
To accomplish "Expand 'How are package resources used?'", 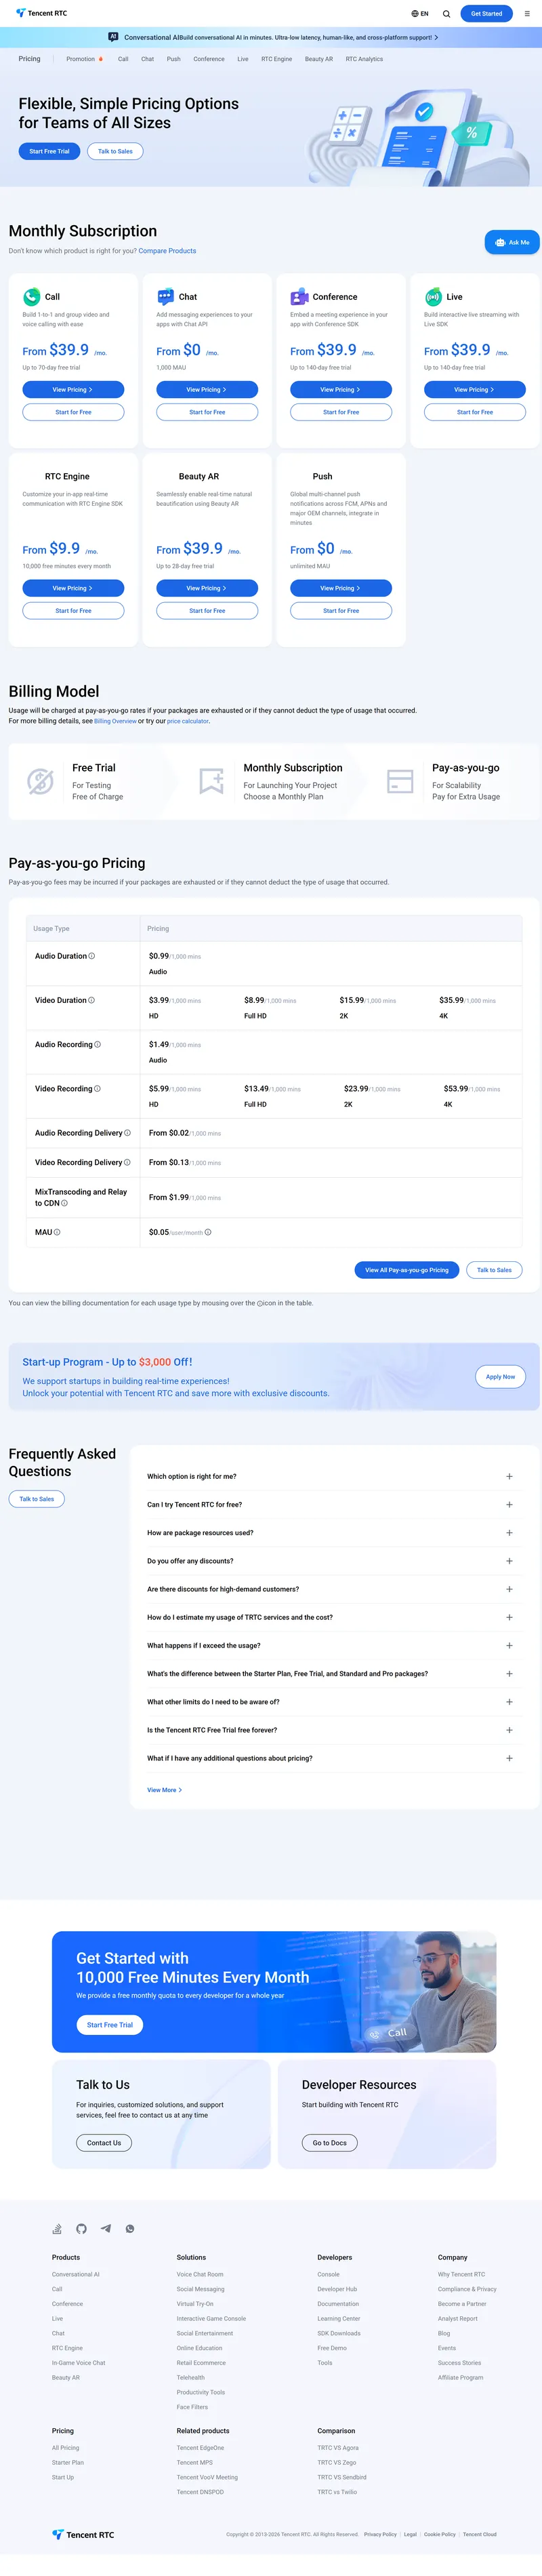I will [x=509, y=1533].
